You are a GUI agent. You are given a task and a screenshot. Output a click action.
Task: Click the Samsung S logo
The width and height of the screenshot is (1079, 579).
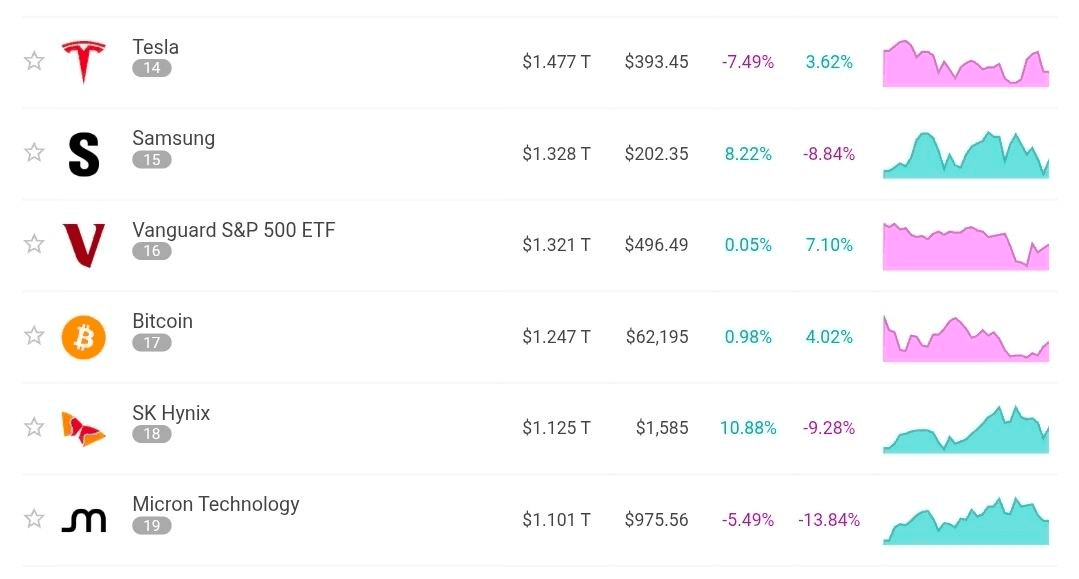84,154
